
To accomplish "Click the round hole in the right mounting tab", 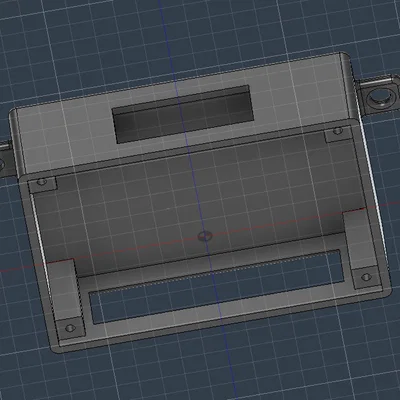I will (379, 98).
